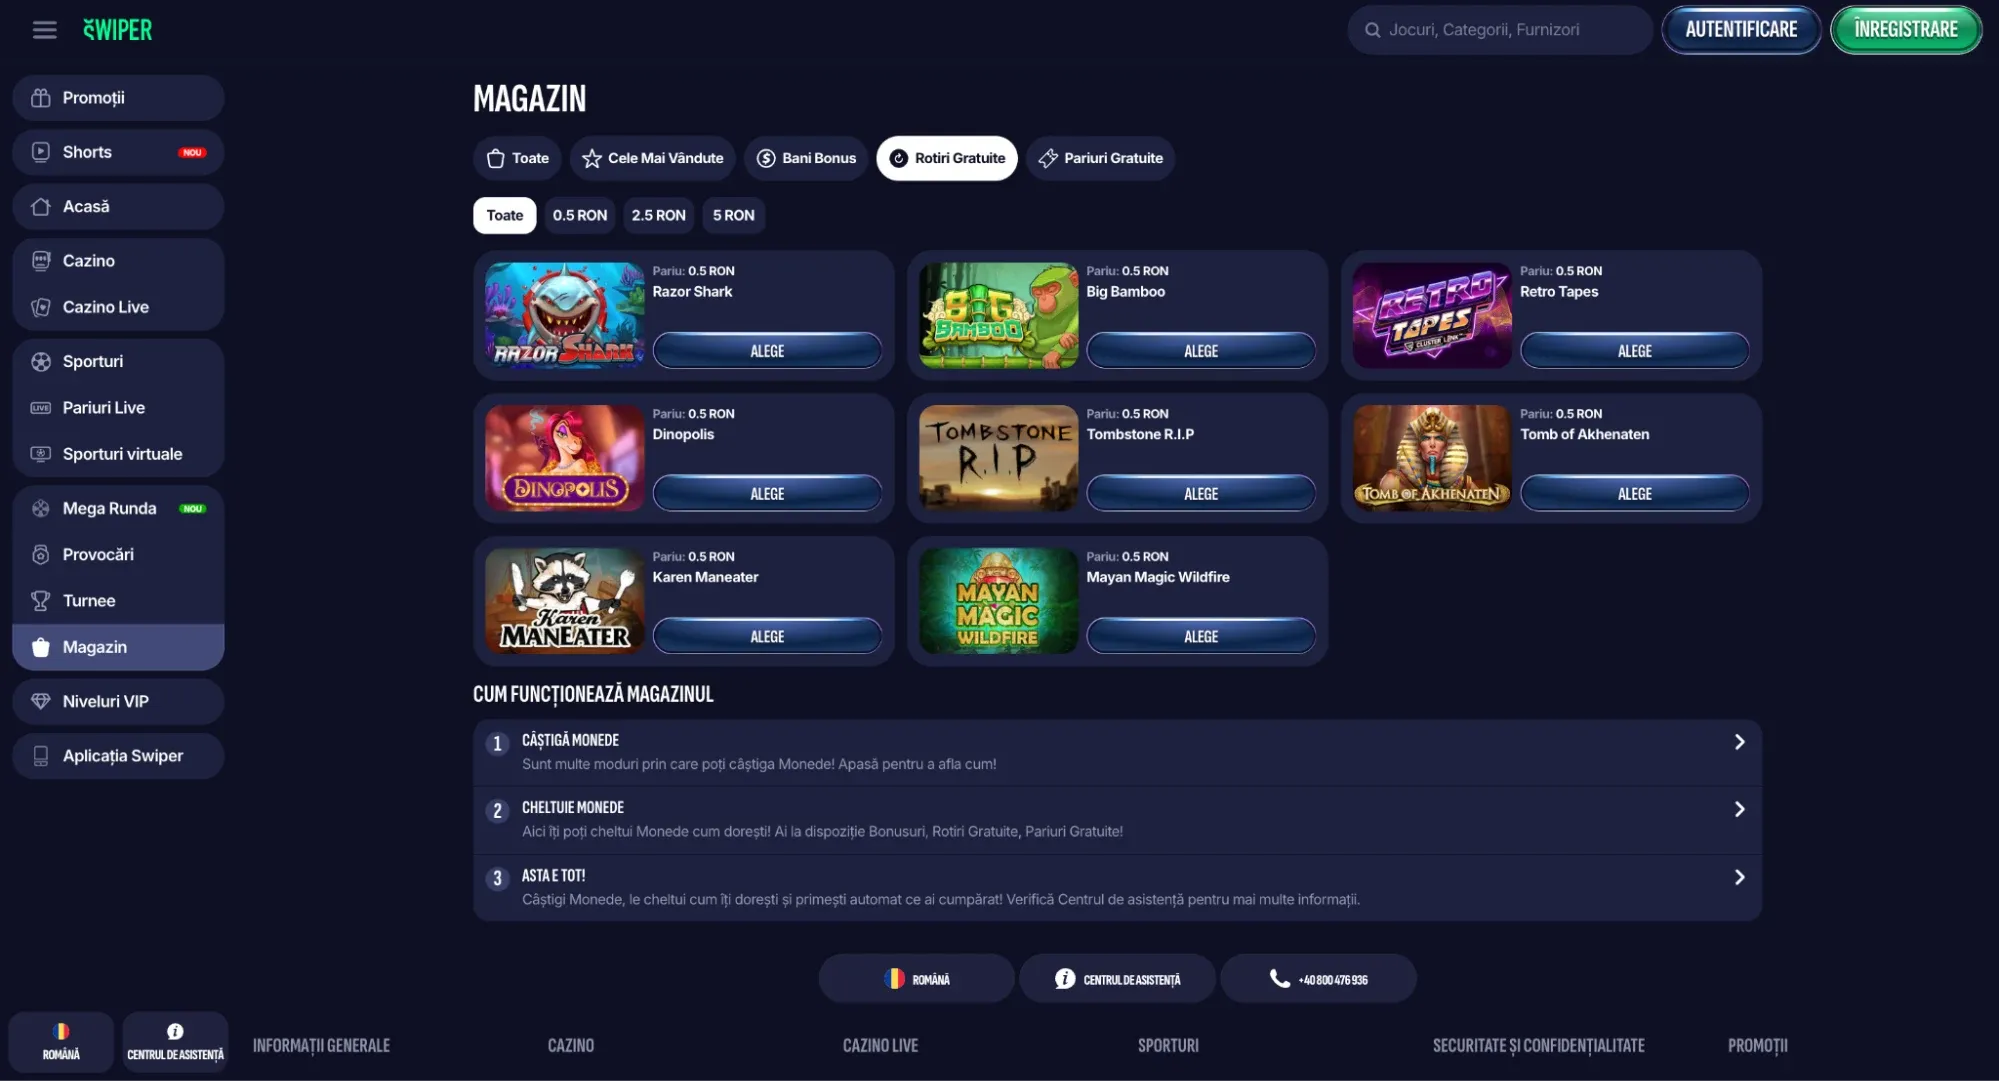Click the phone number support button

pos(1318,979)
